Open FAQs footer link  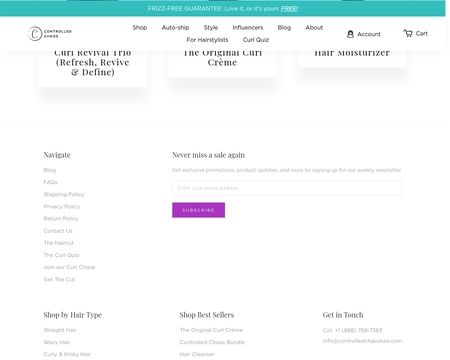tap(51, 182)
